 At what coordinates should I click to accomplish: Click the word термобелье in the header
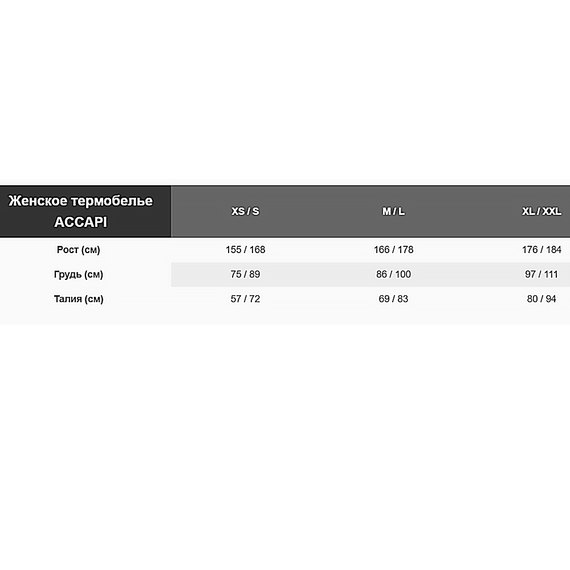click(x=112, y=201)
